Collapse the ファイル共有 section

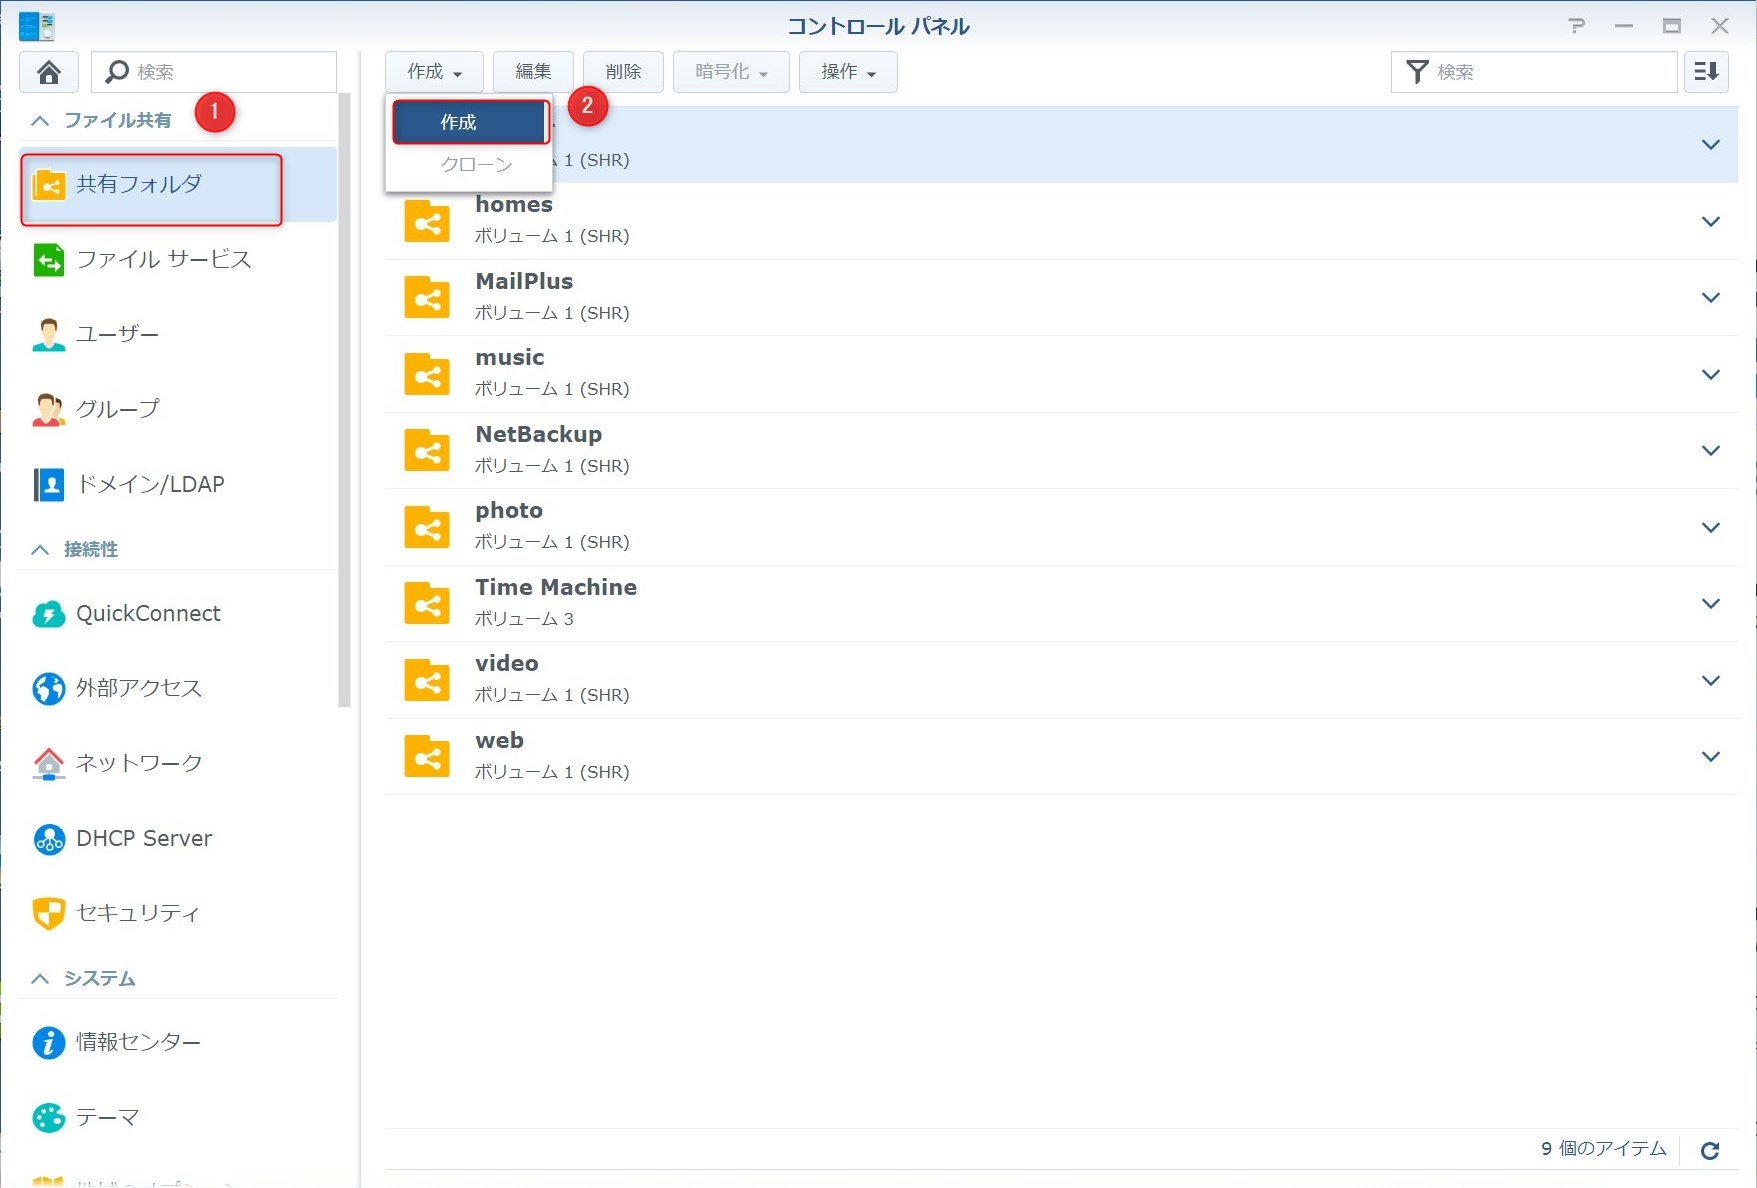pyautogui.click(x=40, y=121)
